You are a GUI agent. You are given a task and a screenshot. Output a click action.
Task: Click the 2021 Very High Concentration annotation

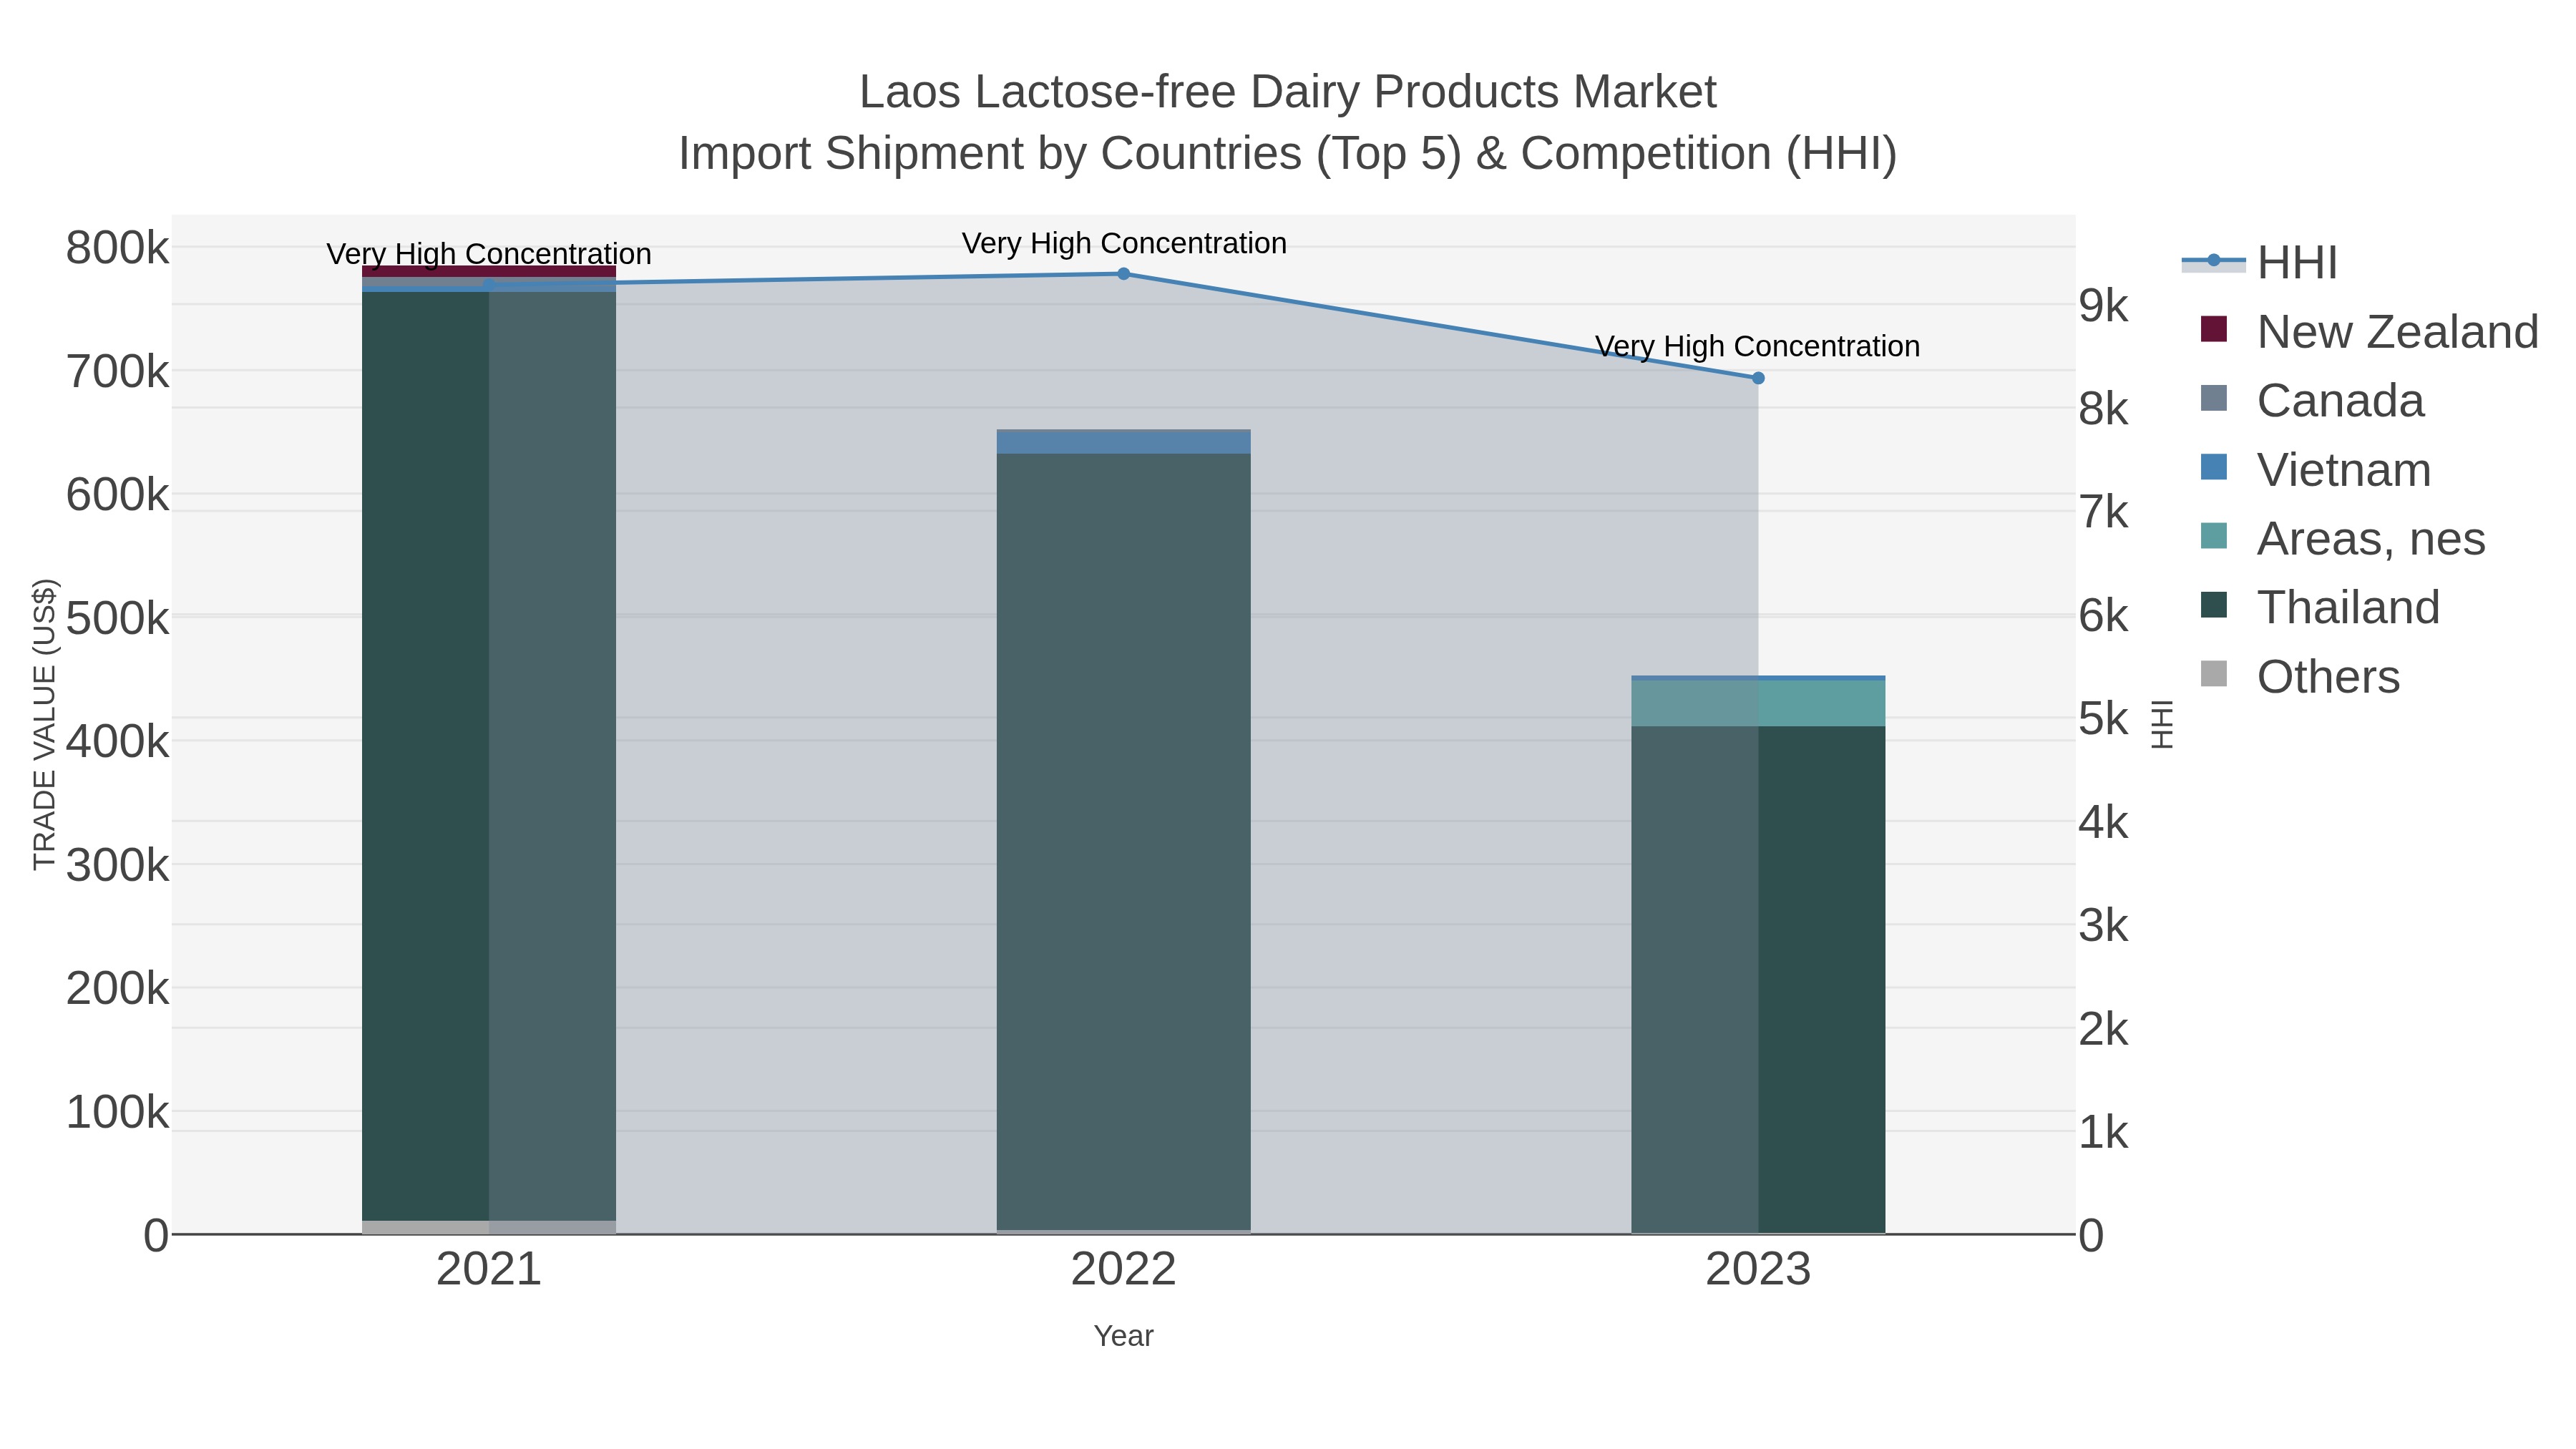[x=489, y=254]
